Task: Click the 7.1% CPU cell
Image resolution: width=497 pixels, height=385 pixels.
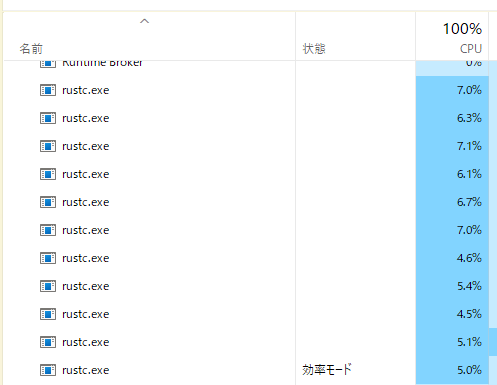Action: tap(452, 146)
